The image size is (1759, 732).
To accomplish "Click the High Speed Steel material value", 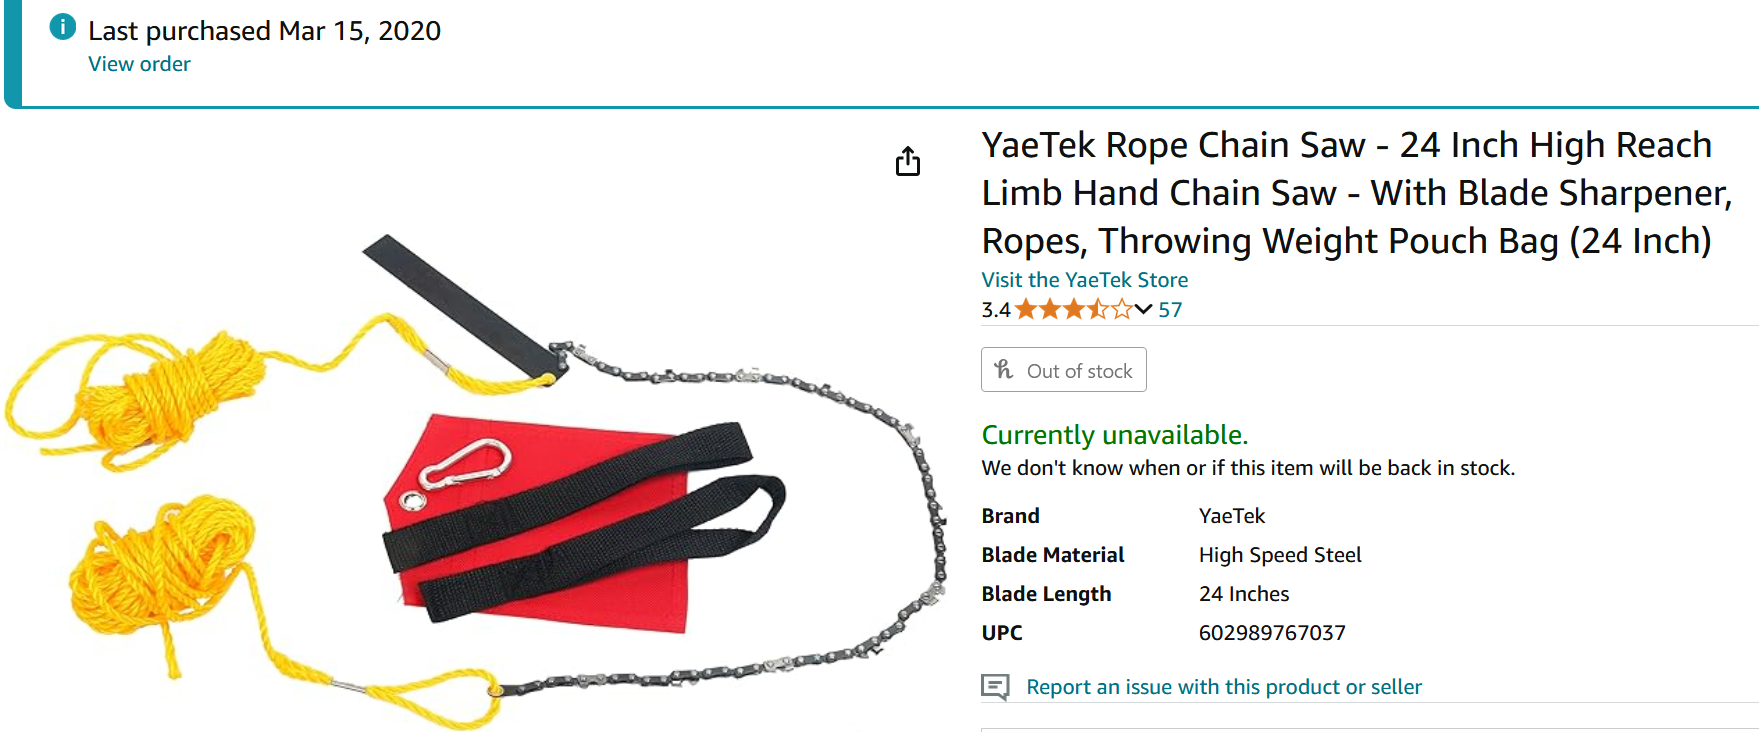I will click(1279, 555).
